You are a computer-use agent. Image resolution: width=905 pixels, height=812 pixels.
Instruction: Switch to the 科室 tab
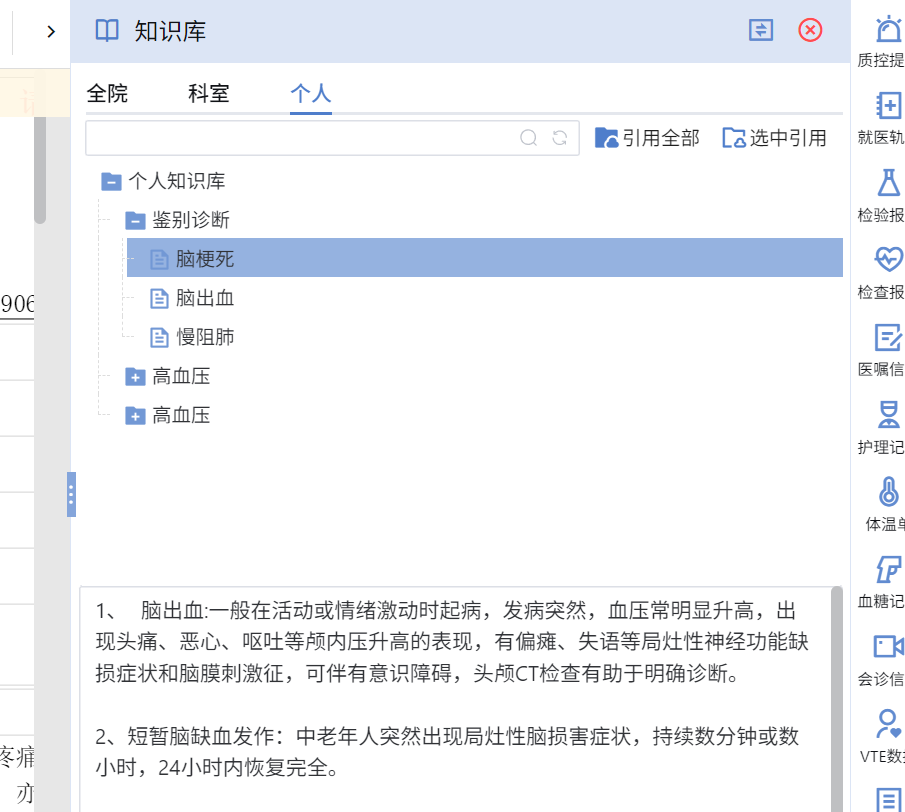(209, 94)
